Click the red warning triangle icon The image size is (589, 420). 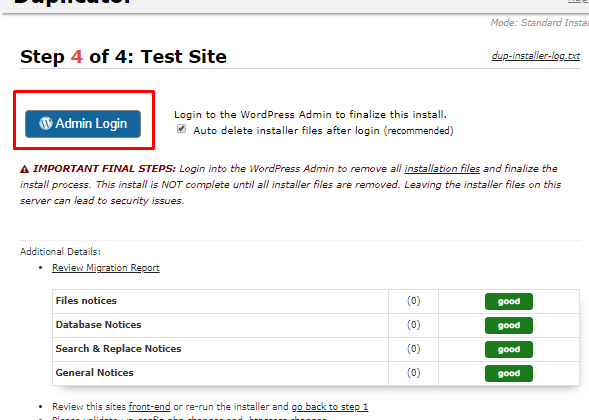tap(24, 169)
